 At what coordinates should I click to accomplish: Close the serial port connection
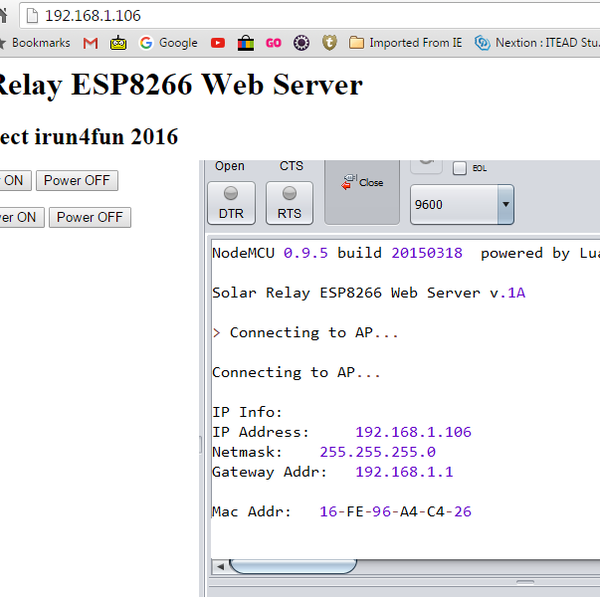coord(362,184)
